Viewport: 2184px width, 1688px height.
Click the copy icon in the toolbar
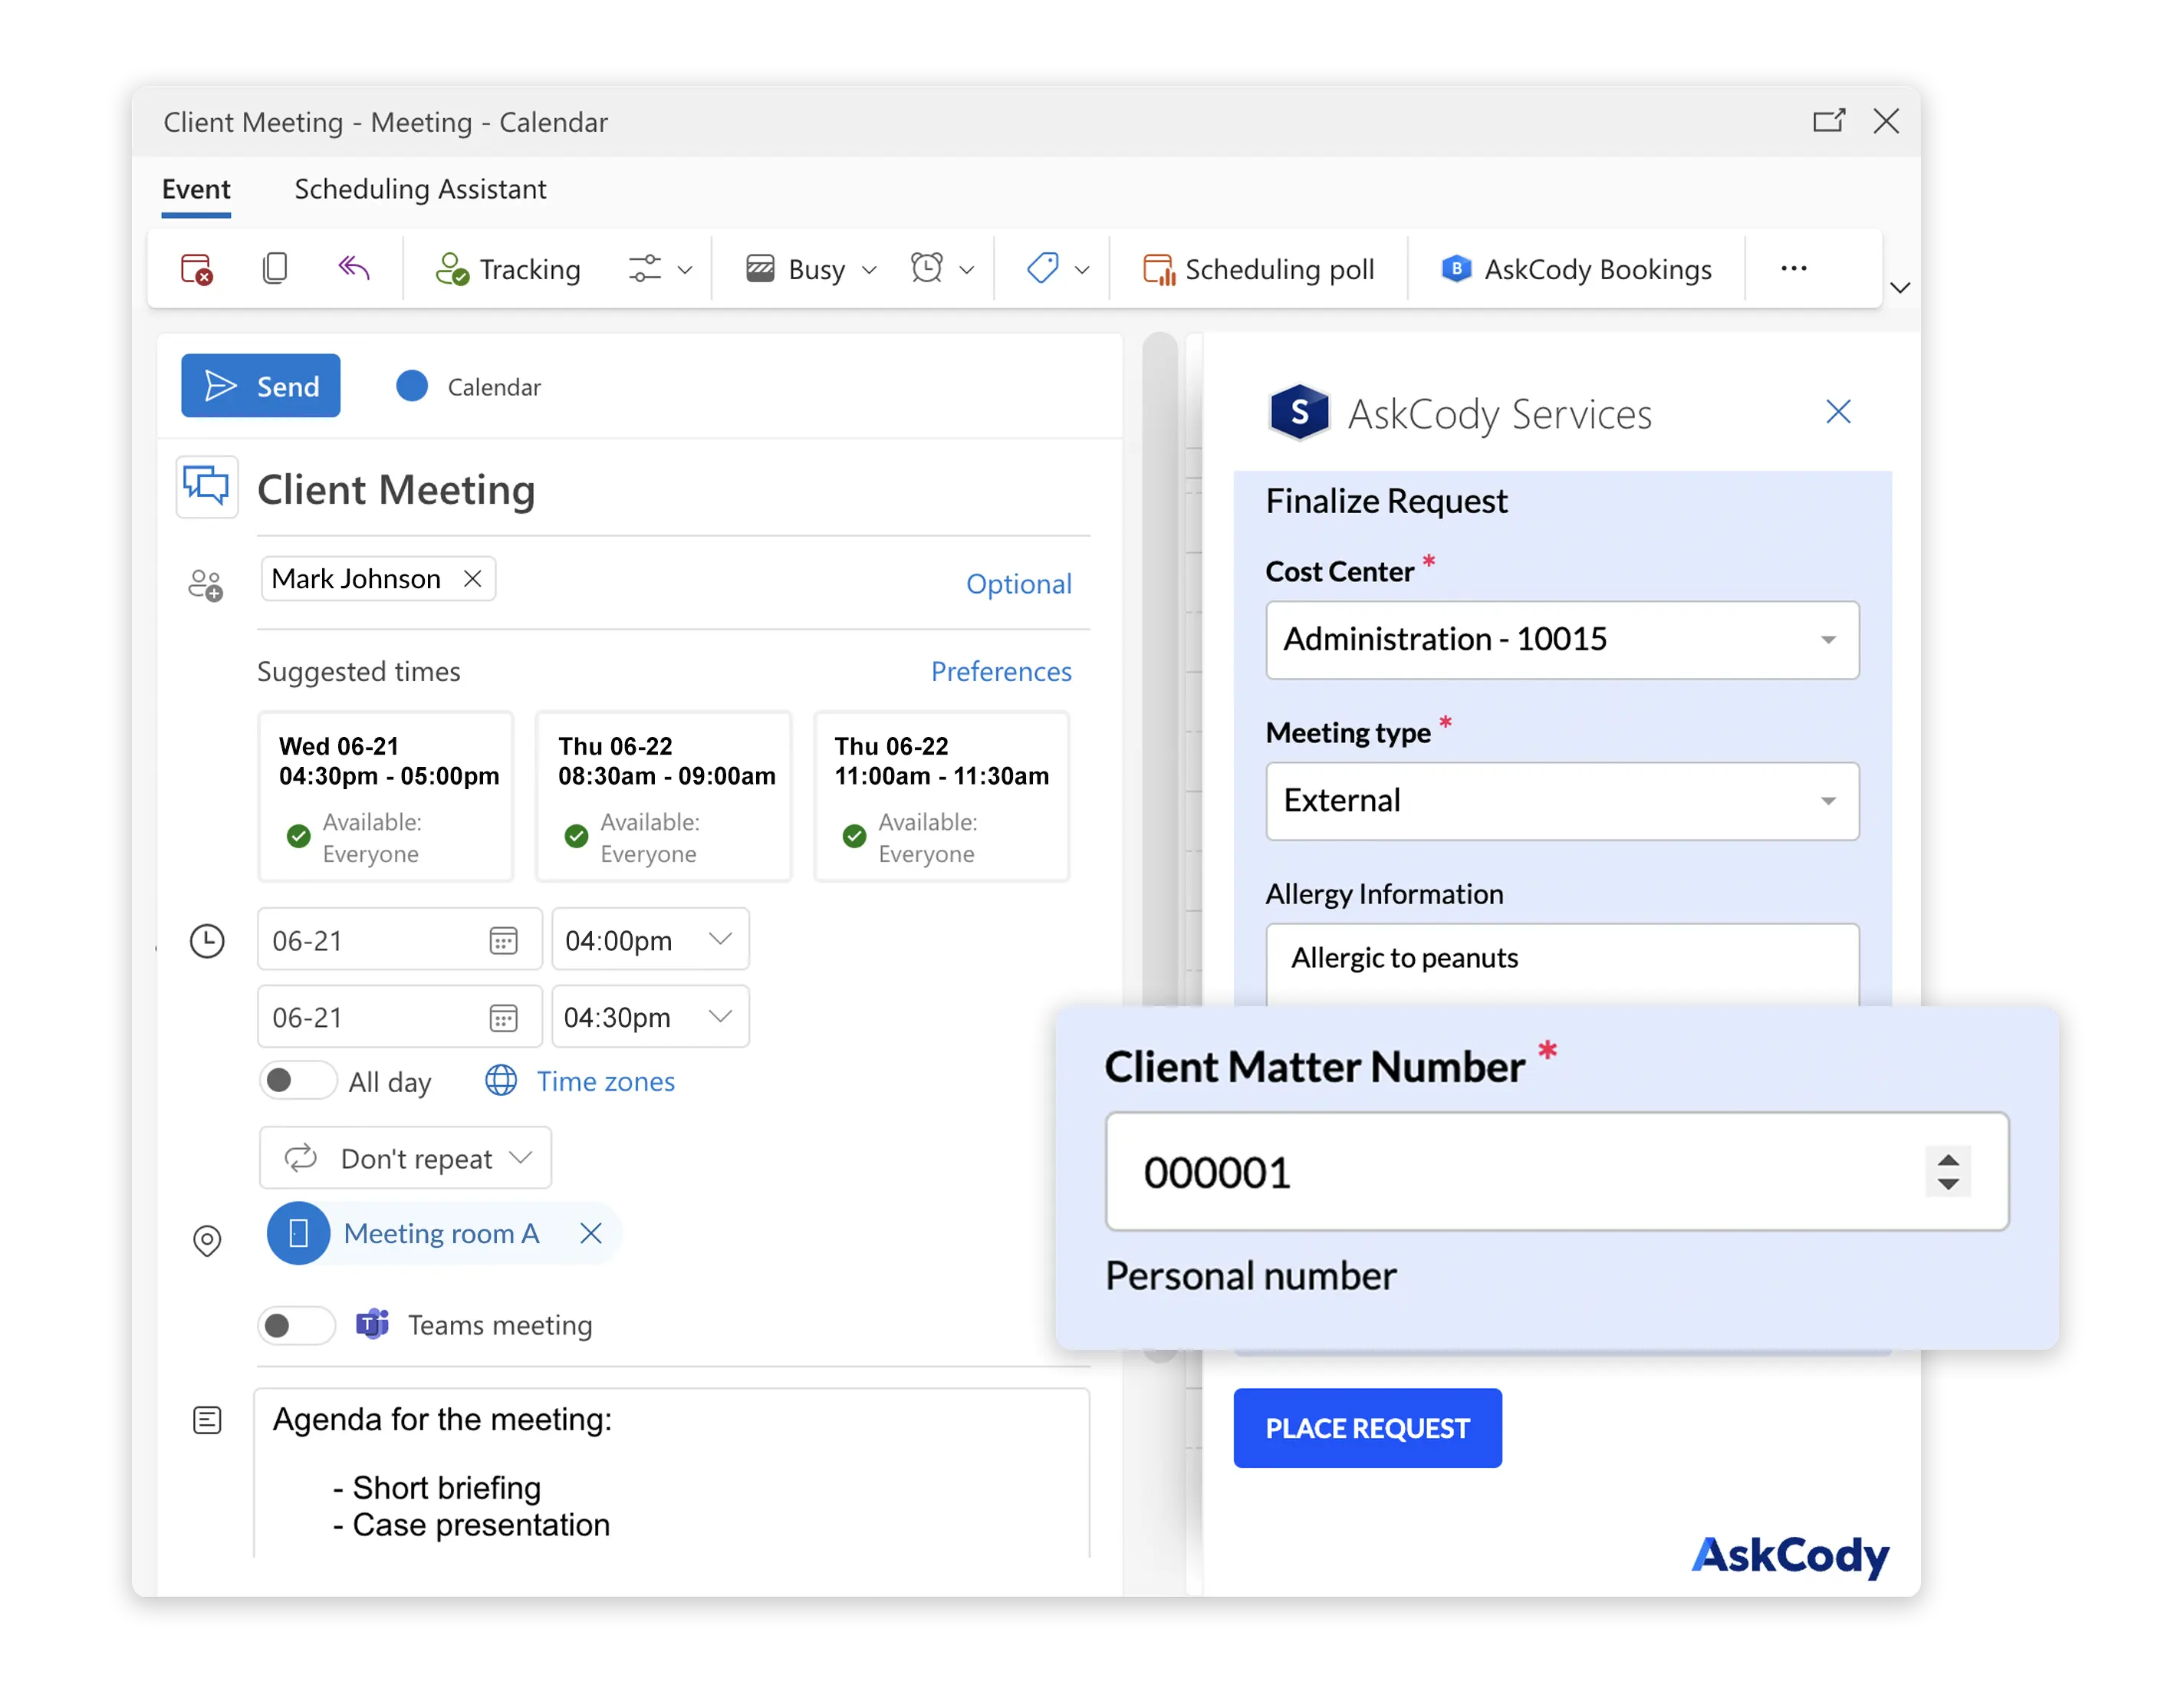275,269
